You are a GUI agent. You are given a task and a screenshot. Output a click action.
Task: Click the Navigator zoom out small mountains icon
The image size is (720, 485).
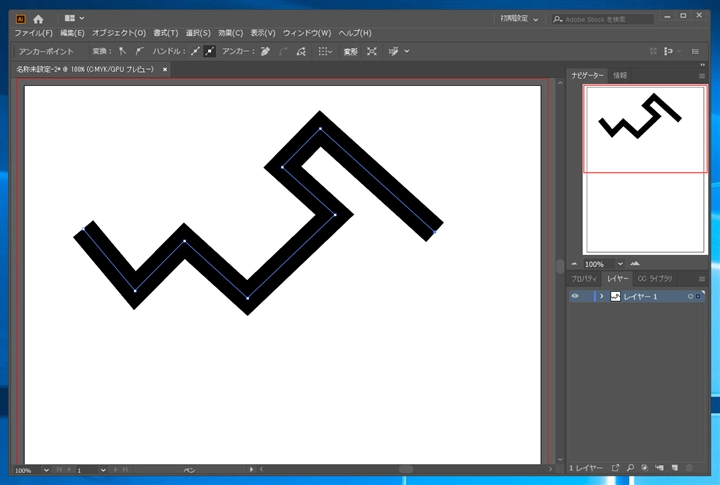pyautogui.click(x=574, y=264)
